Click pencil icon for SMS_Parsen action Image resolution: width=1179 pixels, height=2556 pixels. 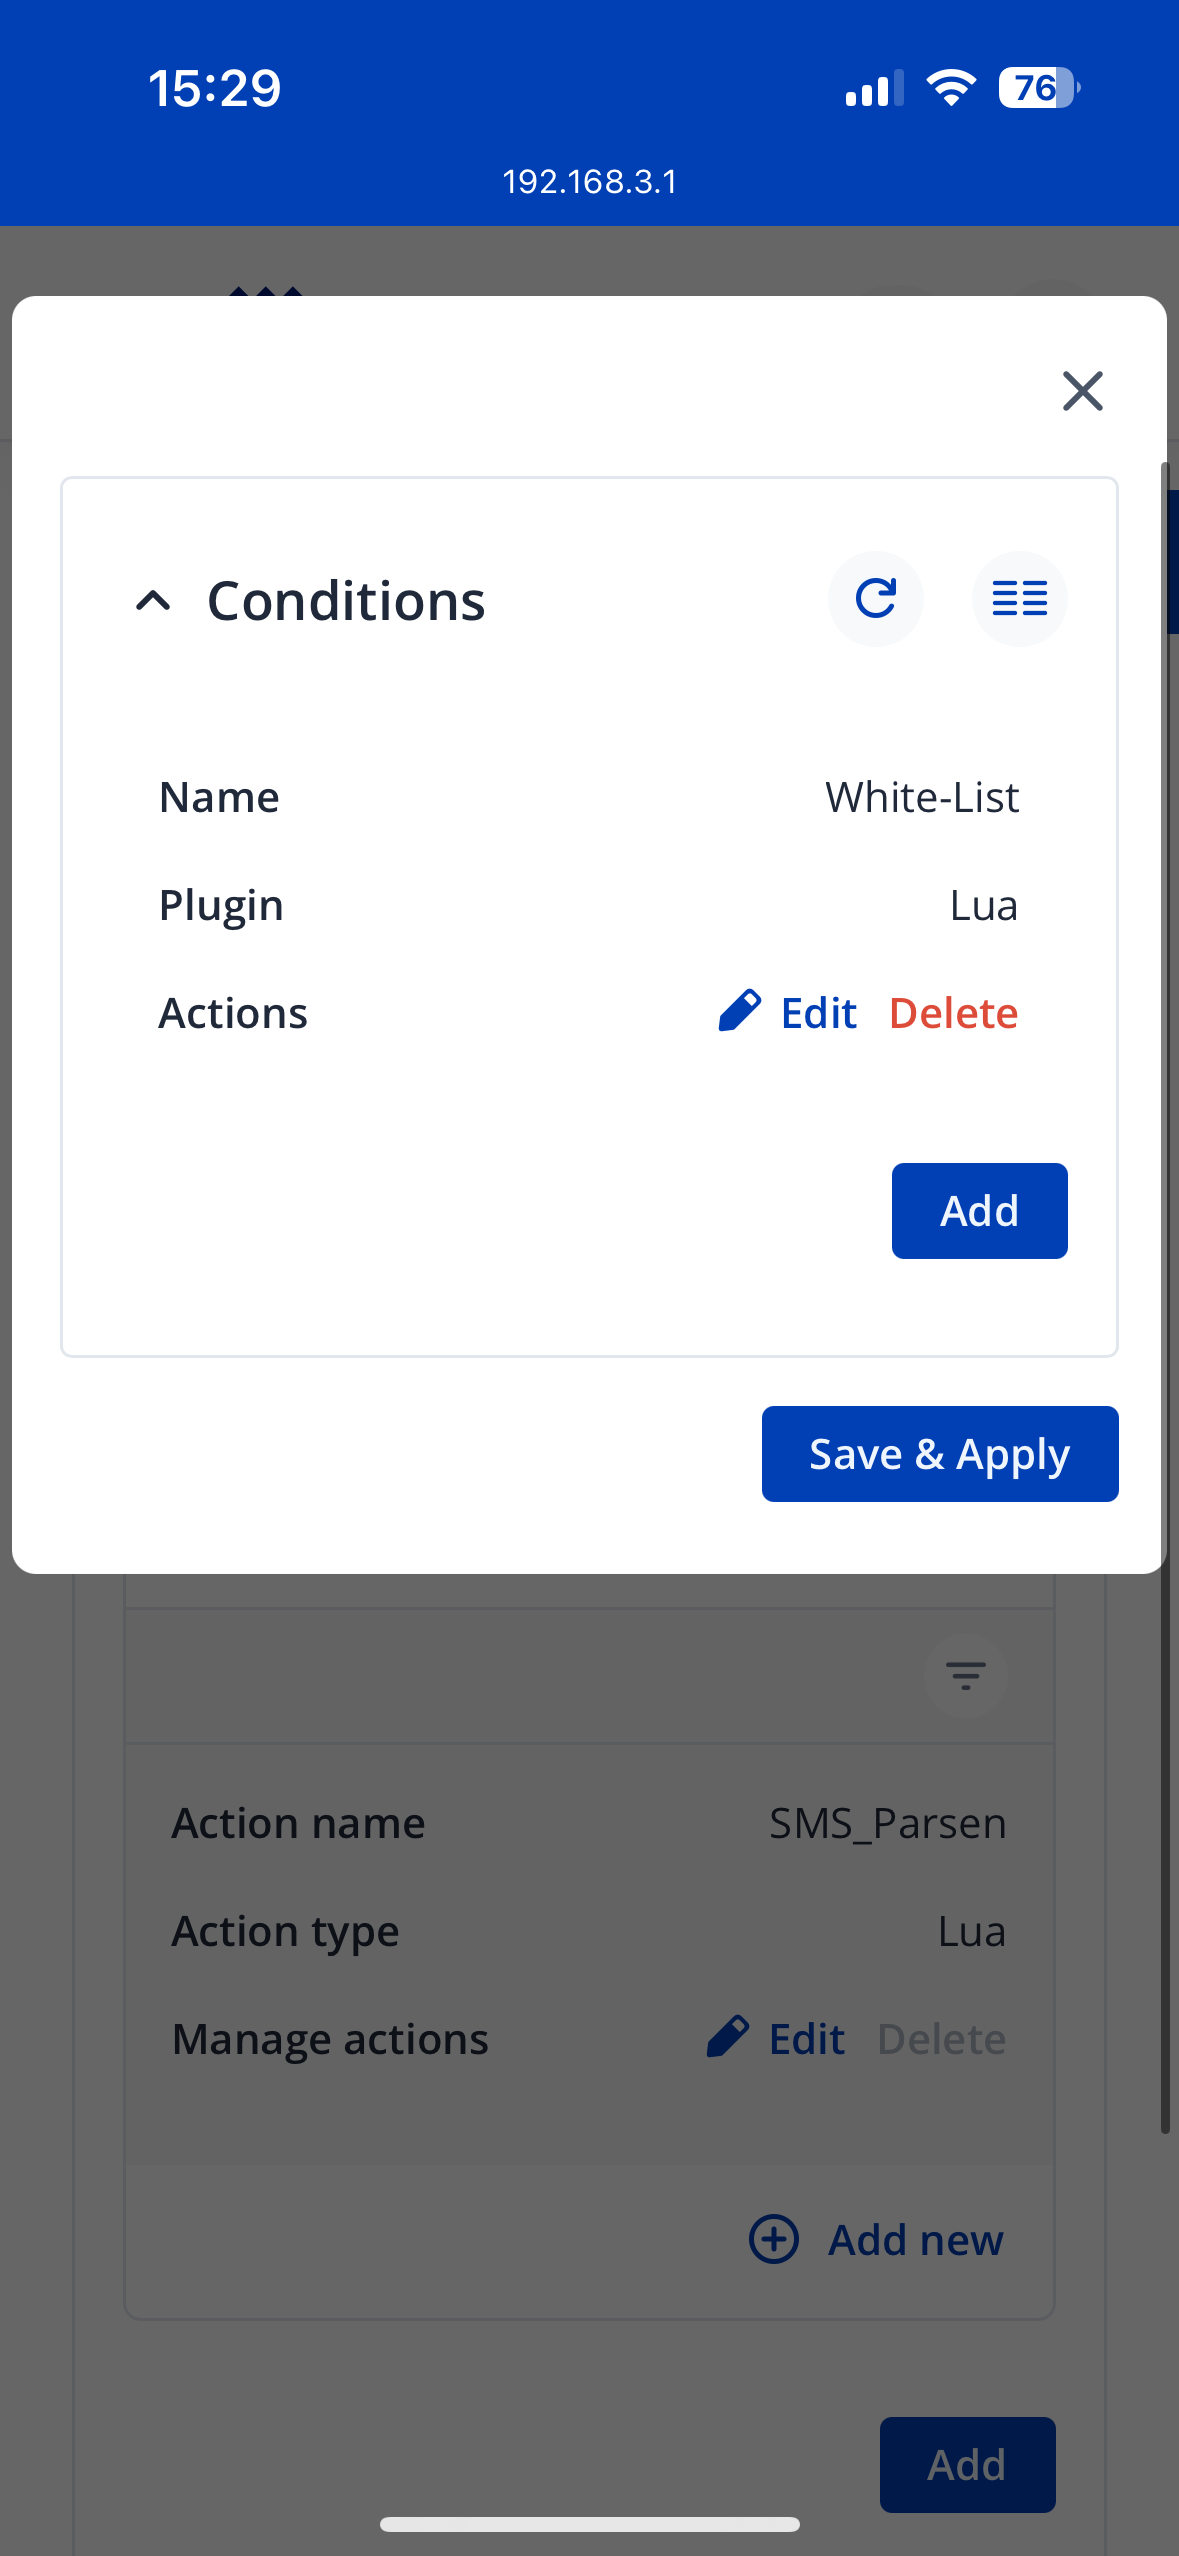tap(728, 2037)
